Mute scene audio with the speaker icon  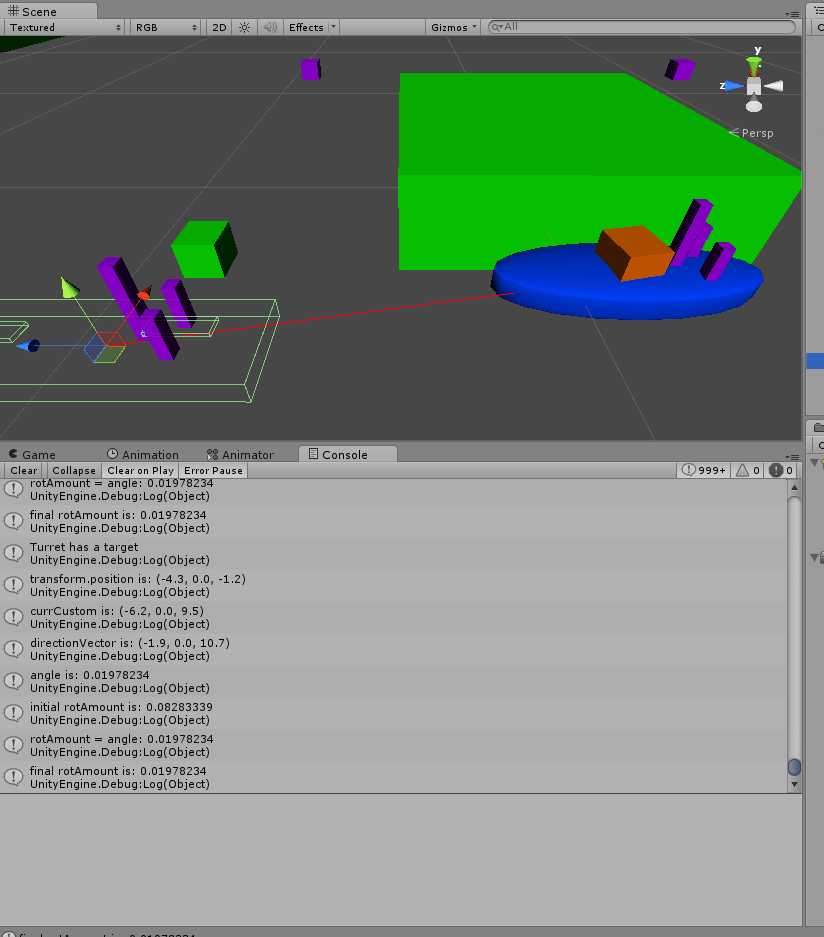(x=268, y=27)
